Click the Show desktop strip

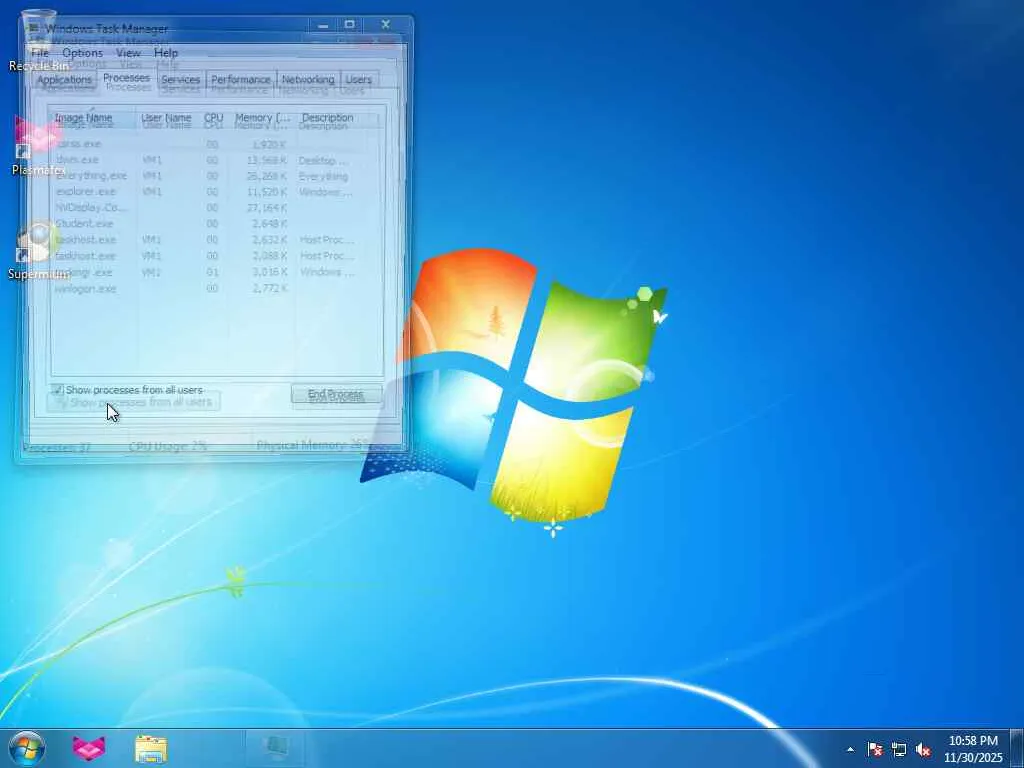pos(1017,748)
